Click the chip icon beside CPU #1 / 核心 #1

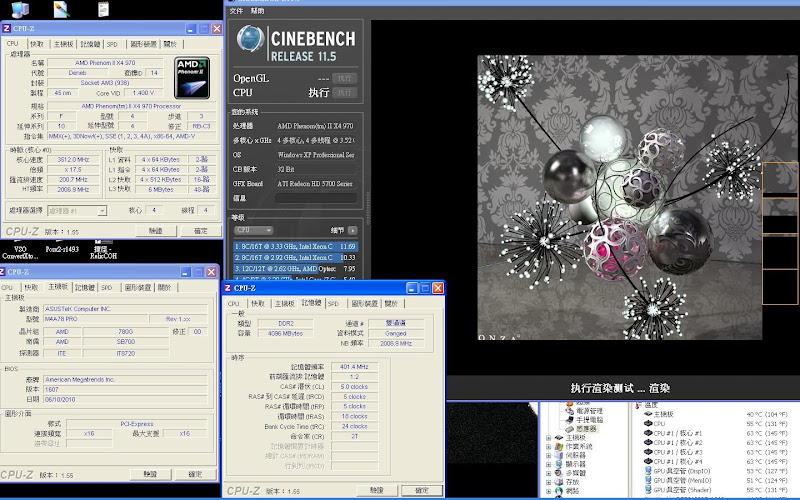coord(648,433)
